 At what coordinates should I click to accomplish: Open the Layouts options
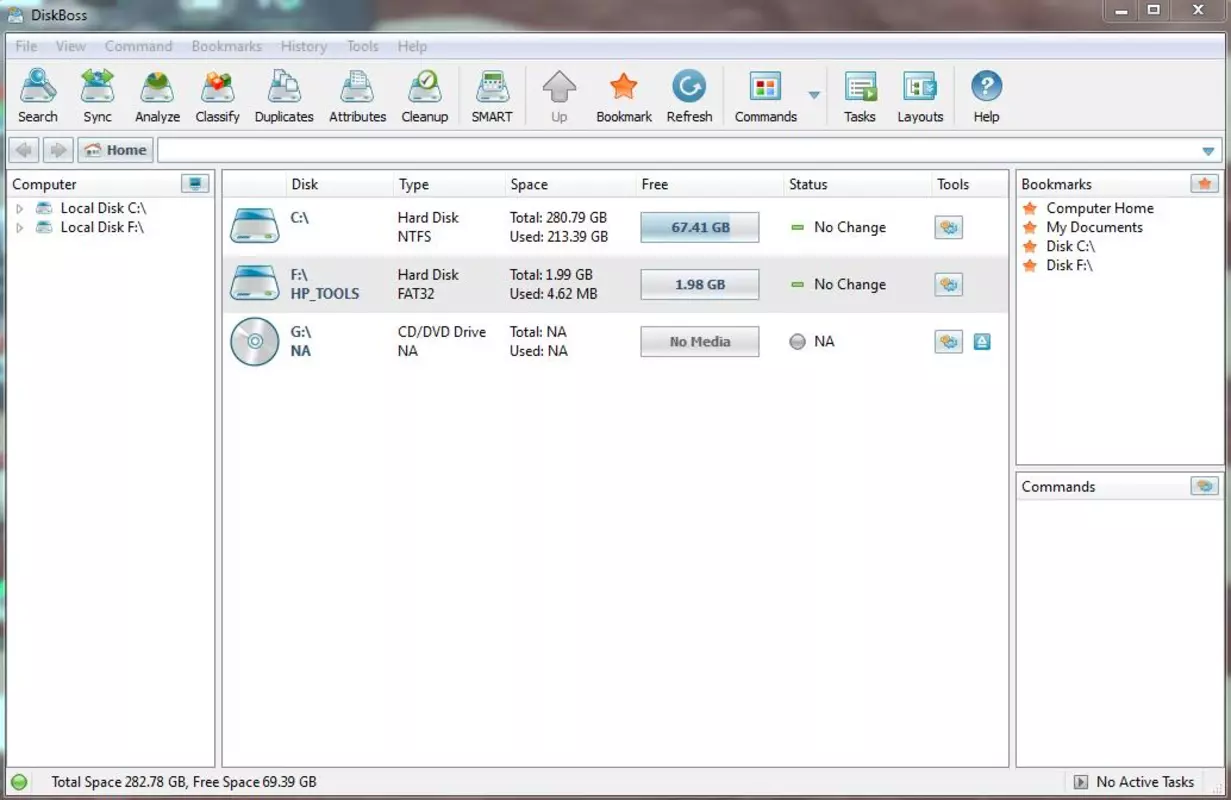[920, 96]
